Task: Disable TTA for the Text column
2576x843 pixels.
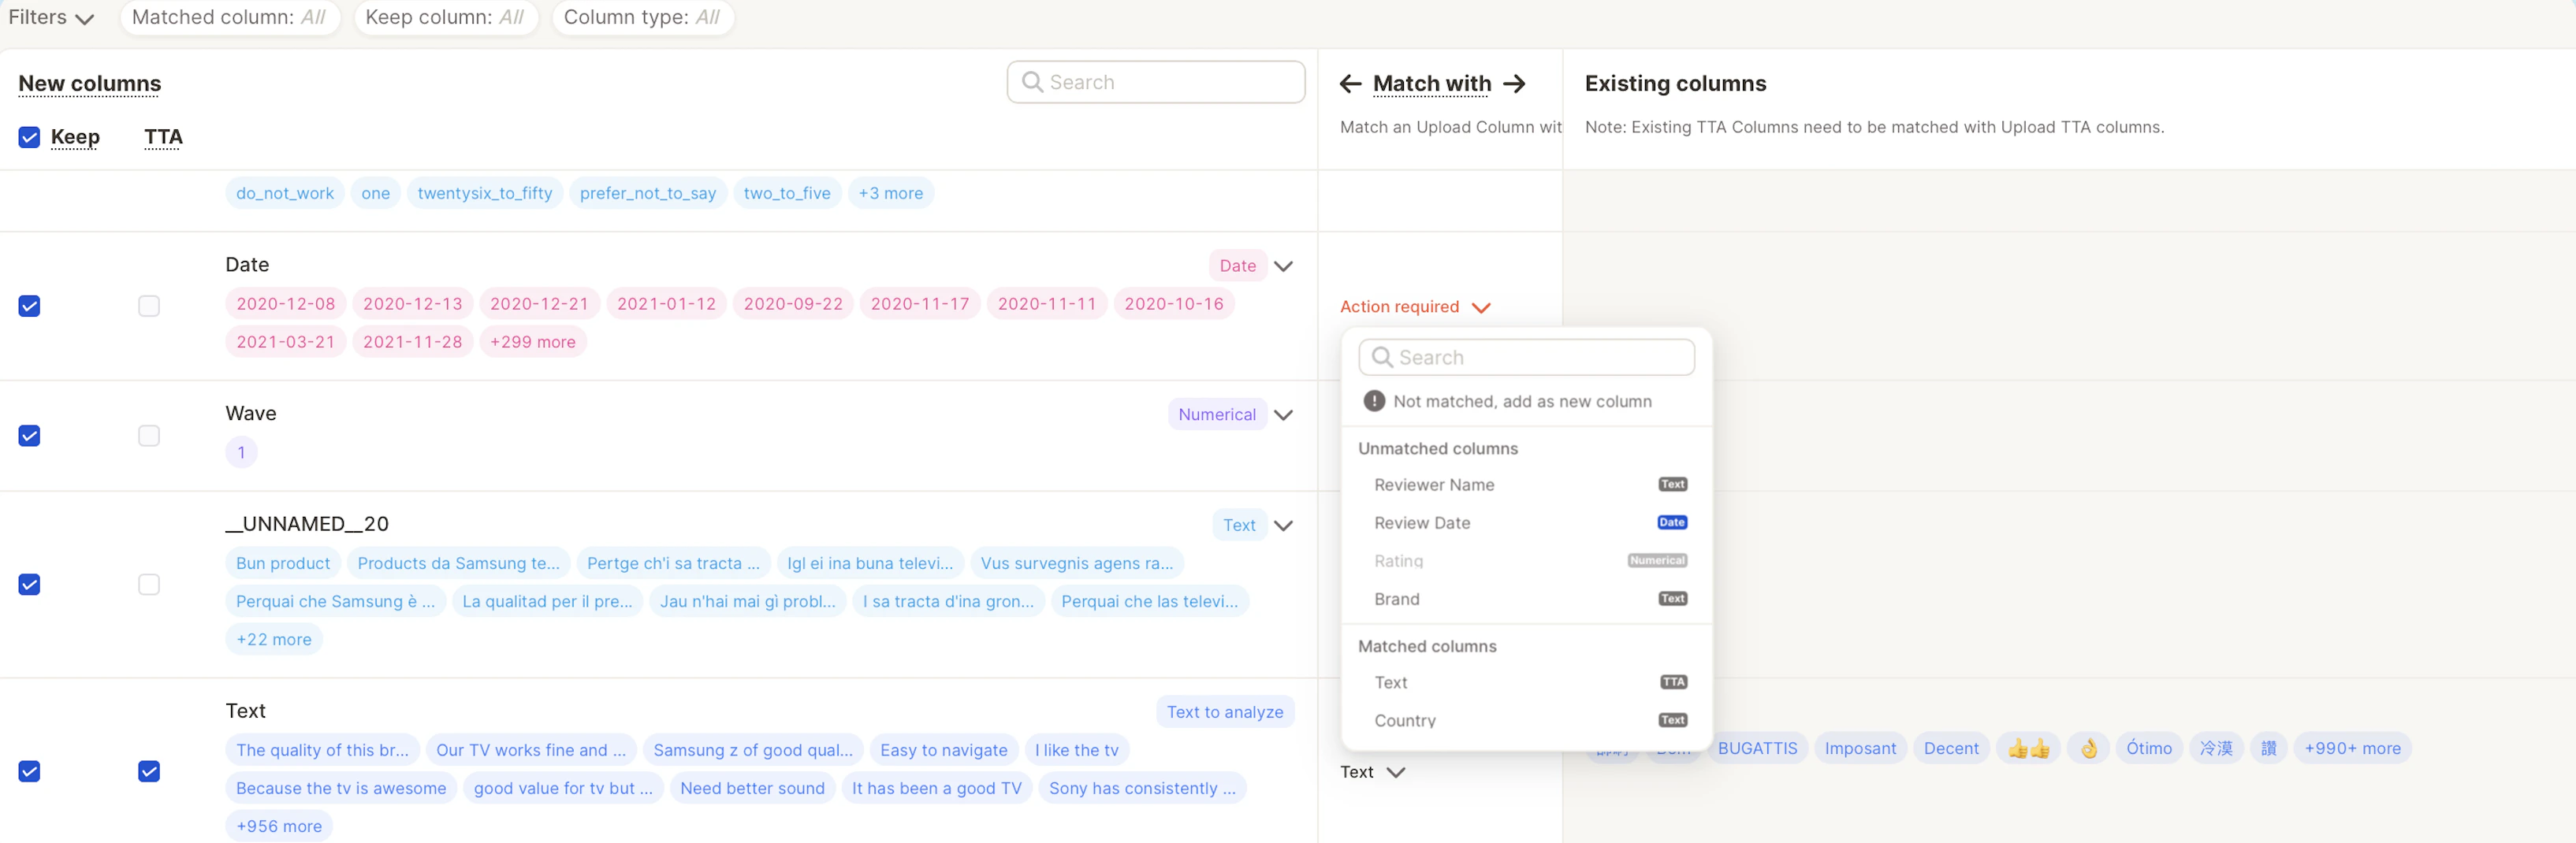Action: 149,771
